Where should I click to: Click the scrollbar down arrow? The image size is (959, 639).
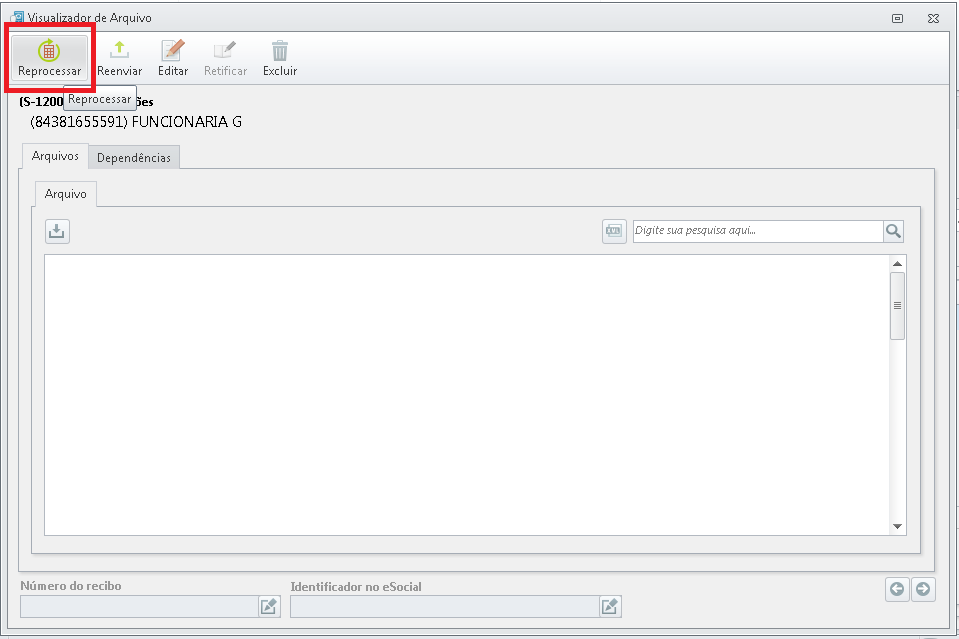point(897,526)
